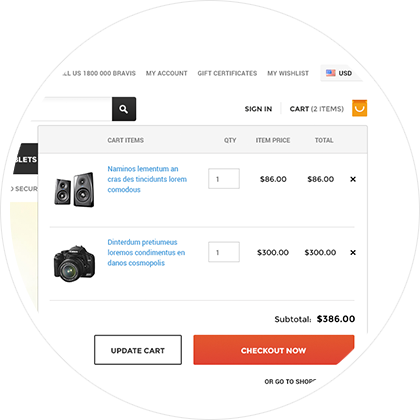Select the camera product thumbnail
This screenshot has width=420, height=420.
point(74,263)
